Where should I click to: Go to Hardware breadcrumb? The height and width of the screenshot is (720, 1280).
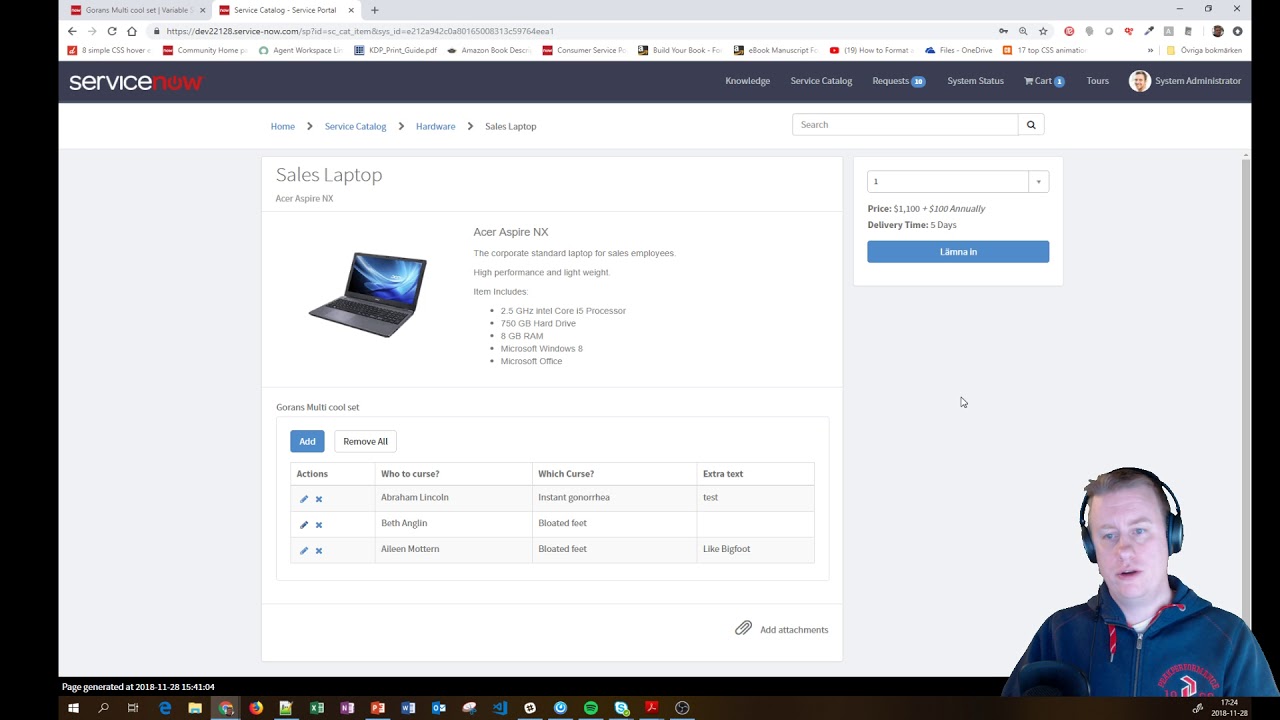435,126
